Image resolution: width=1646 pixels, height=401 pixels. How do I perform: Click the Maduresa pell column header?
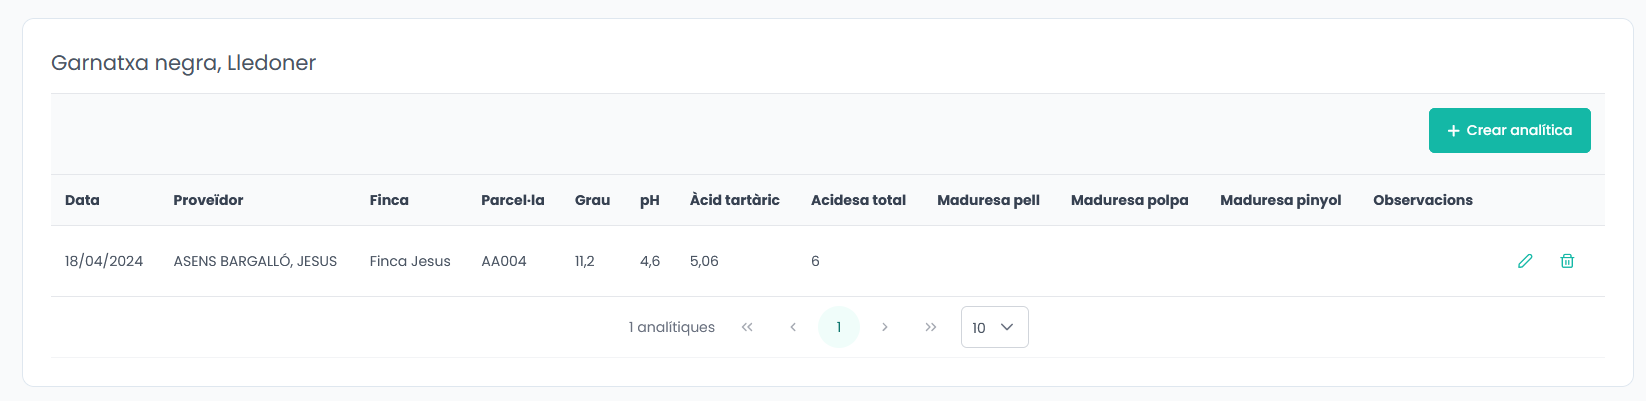[x=988, y=200]
